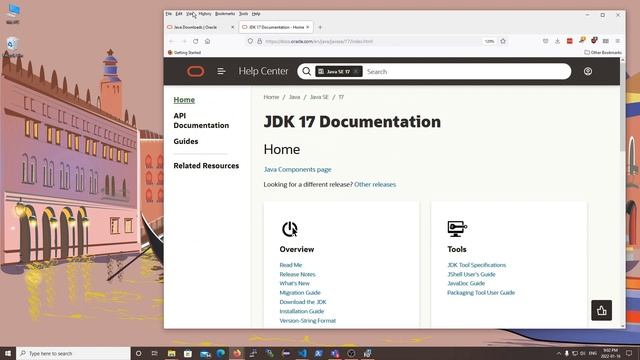Click the Overview card icon

click(x=290, y=229)
